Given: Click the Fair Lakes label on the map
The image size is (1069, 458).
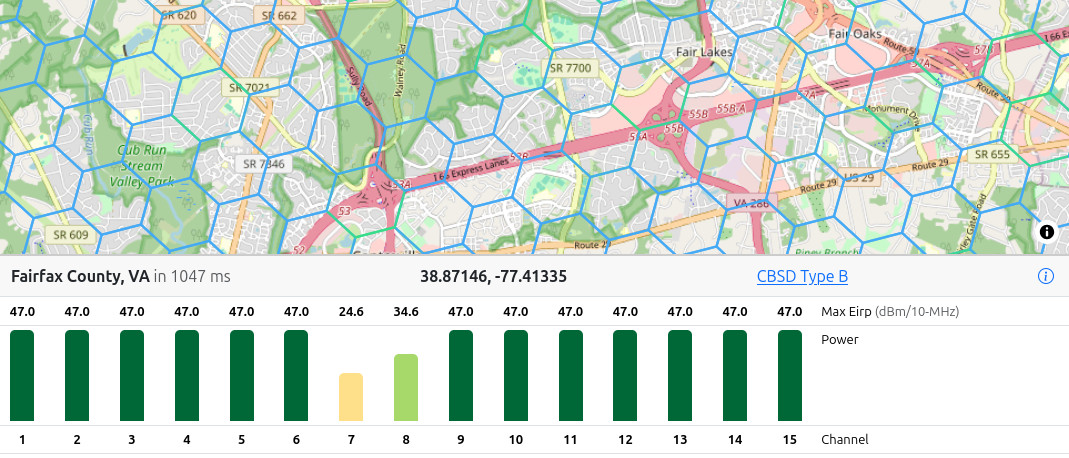Looking at the screenshot, I should pyautogui.click(x=704, y=51).
